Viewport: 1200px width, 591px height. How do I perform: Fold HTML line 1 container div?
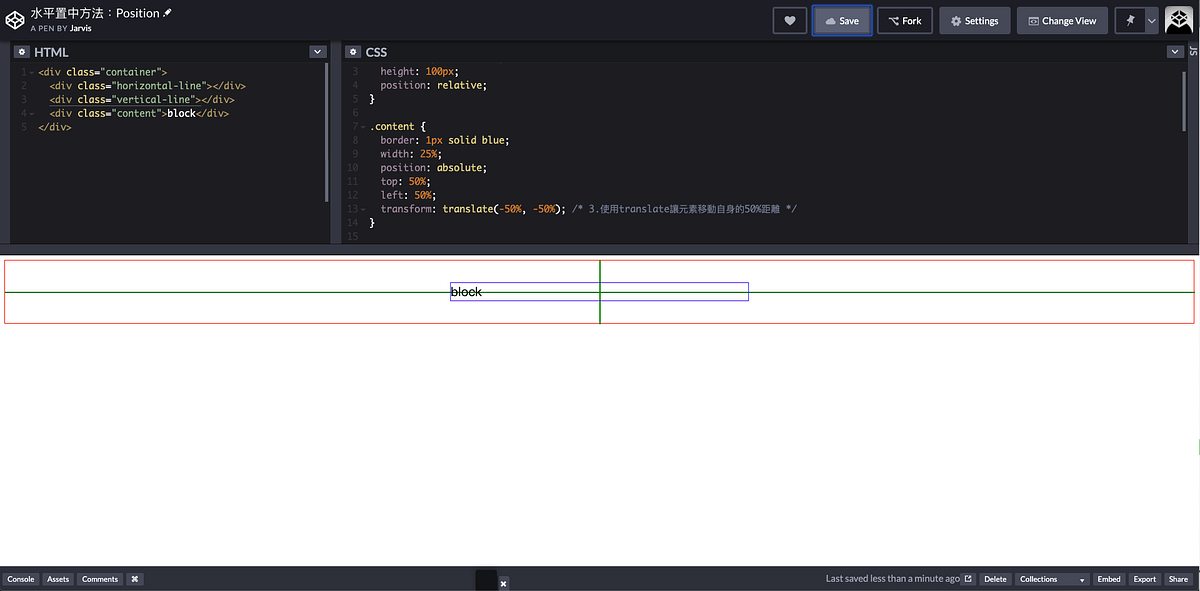pyautogui.click(x=32, y=72)
